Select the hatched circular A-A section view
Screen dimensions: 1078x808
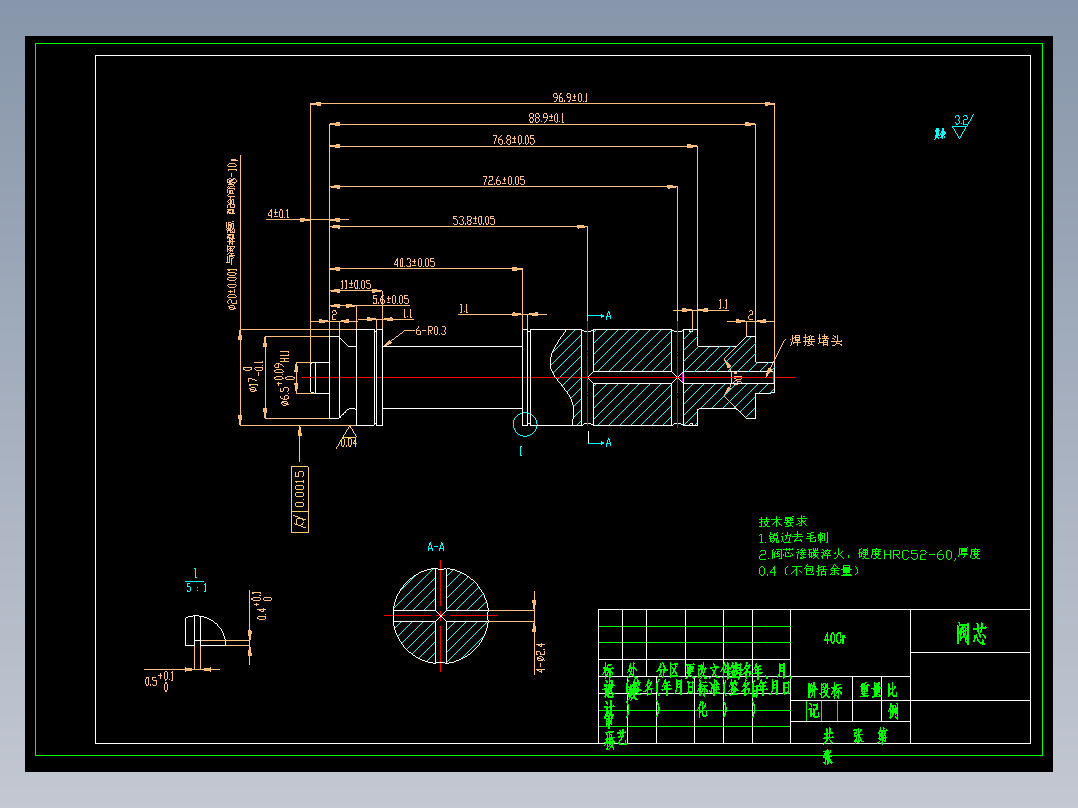[x=441, y=615]
